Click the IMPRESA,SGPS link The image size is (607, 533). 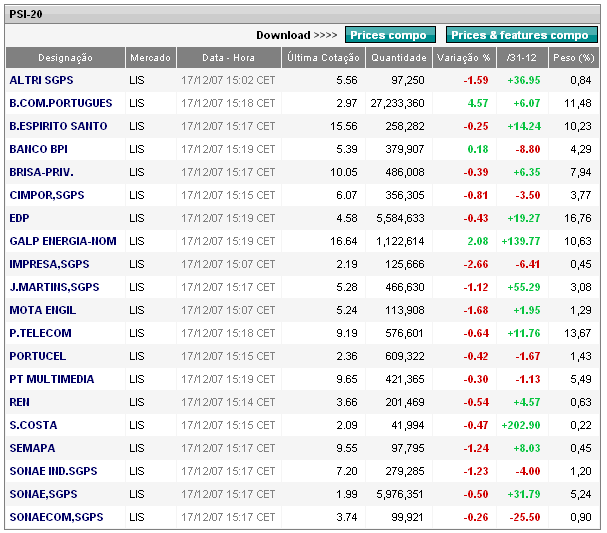(x=50, y=264)
